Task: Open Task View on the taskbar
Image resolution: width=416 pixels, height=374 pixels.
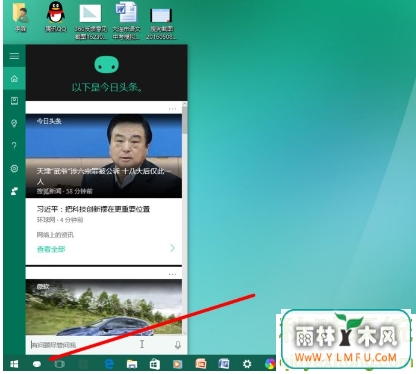Action: pos(59,364)
